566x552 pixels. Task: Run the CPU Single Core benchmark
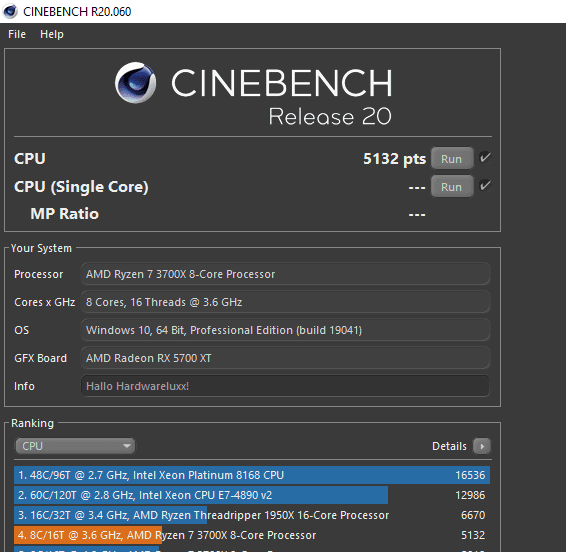[452, 187]
